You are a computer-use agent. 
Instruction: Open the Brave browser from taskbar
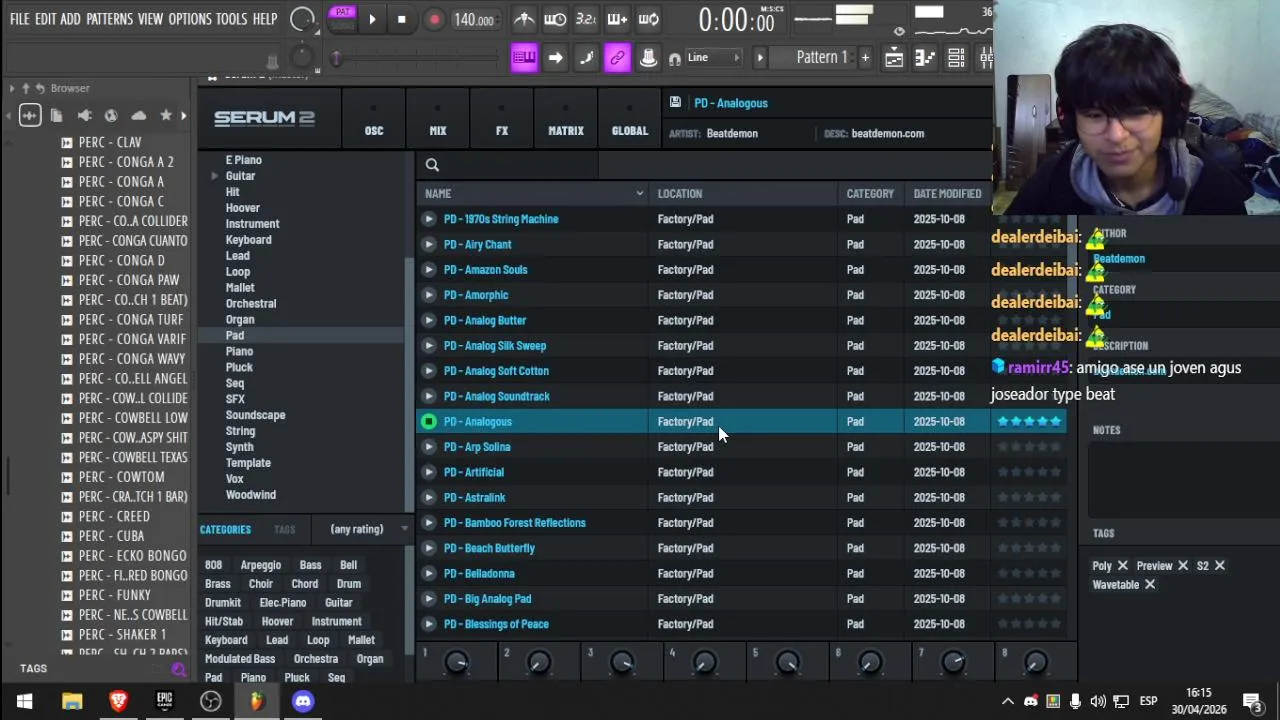click(118, 701)
